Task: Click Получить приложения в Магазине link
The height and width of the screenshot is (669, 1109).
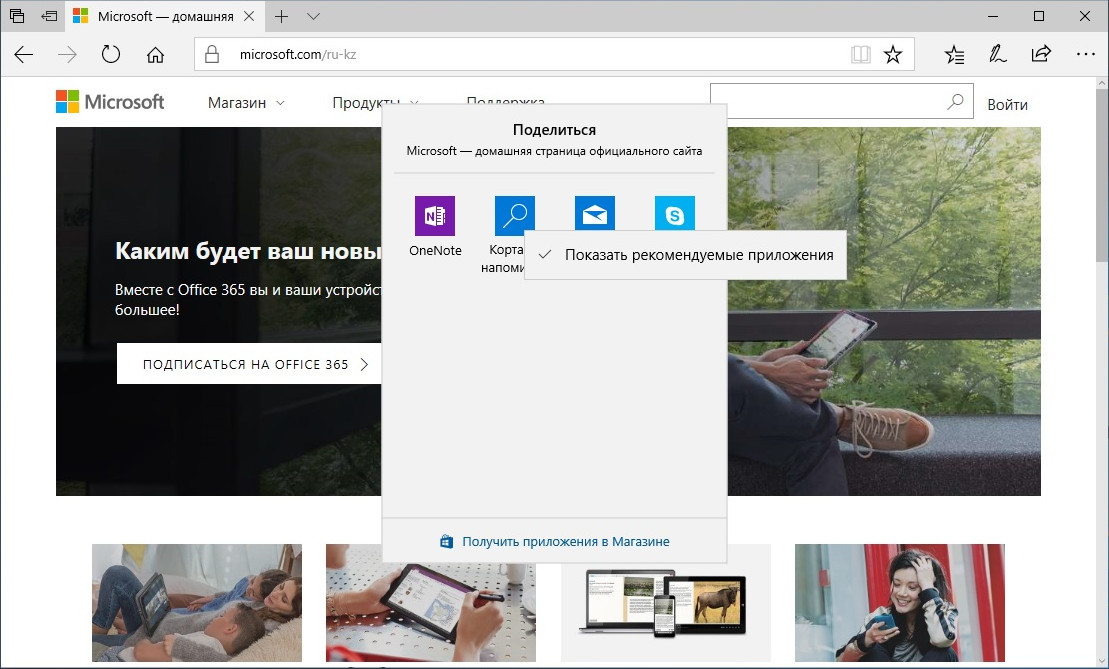Action: [566, 542]
